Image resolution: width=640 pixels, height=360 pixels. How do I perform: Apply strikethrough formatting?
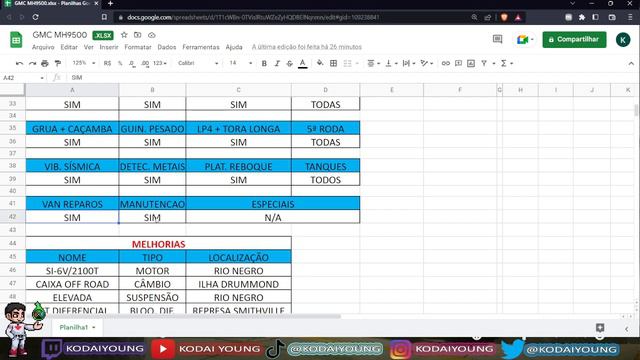point(289,63)
